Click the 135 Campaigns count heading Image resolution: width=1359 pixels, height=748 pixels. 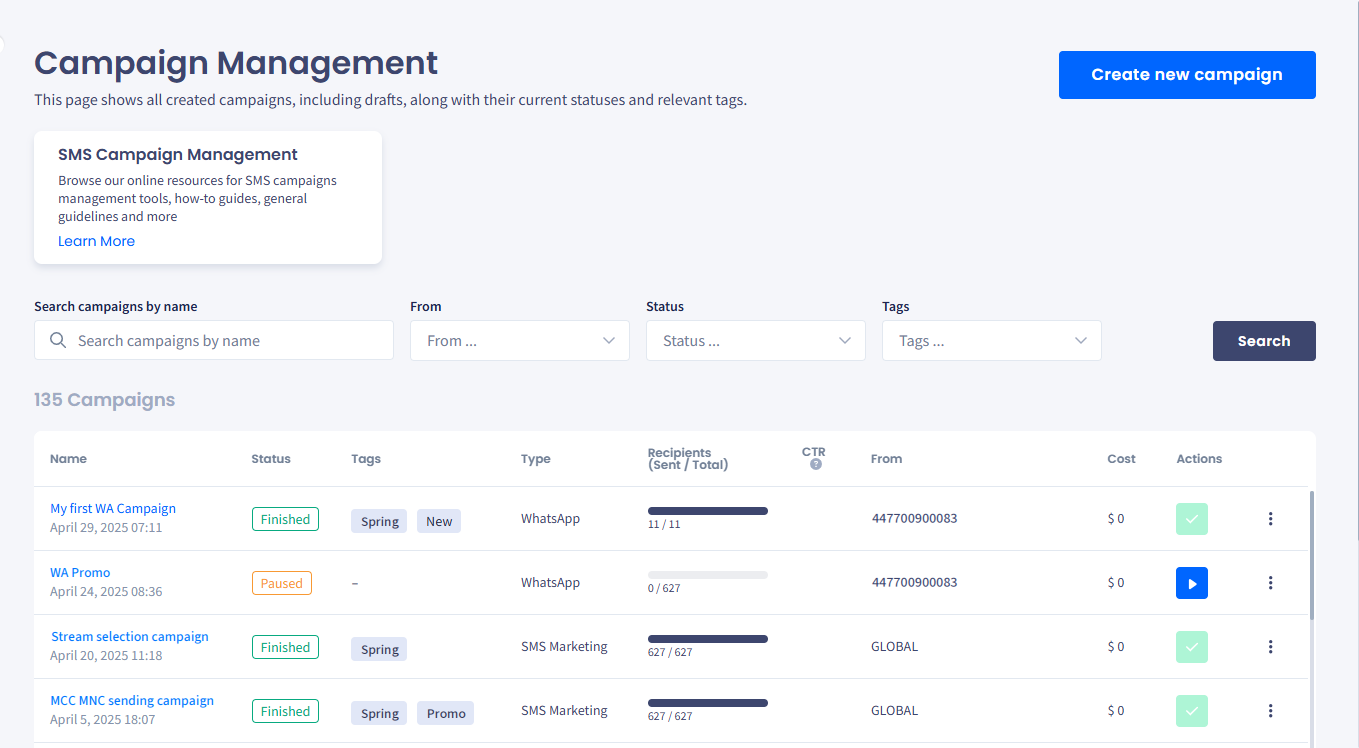(x=105, y=400)
